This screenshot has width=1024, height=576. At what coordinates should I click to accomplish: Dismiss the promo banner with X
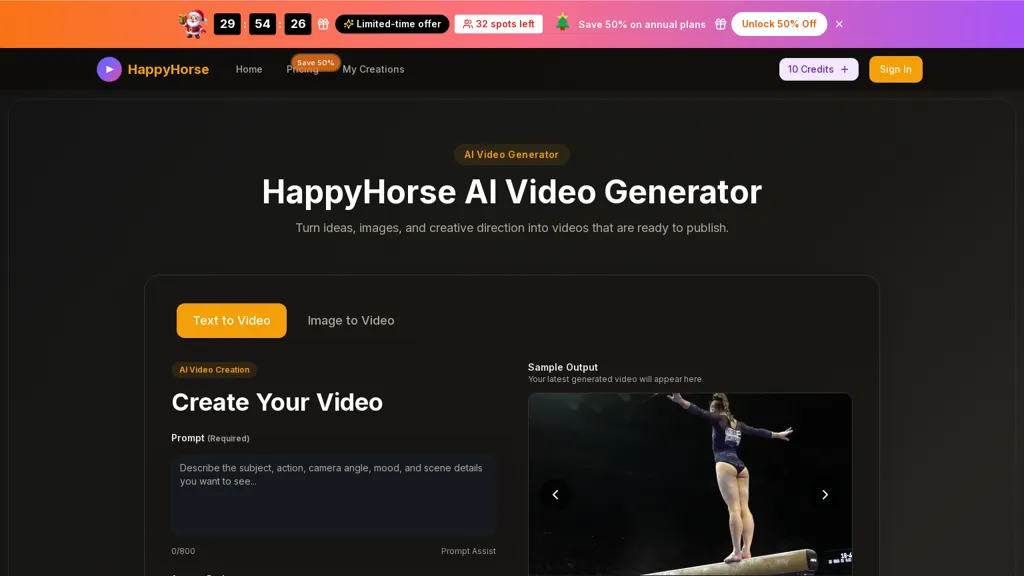pos(839,24)
